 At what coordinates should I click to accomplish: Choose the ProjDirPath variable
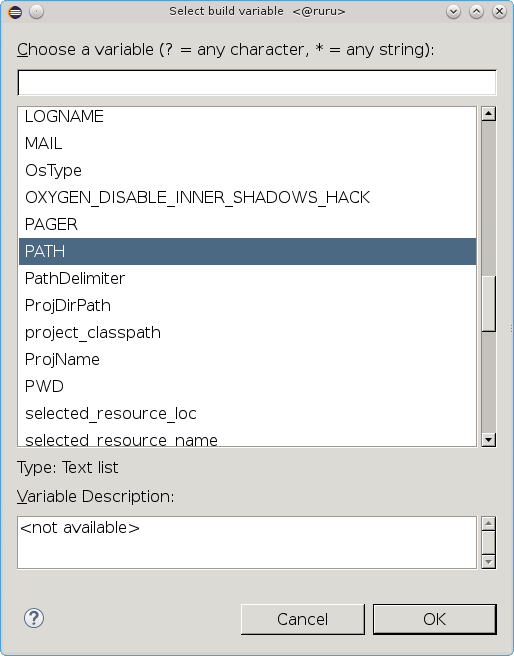(247, 305)
